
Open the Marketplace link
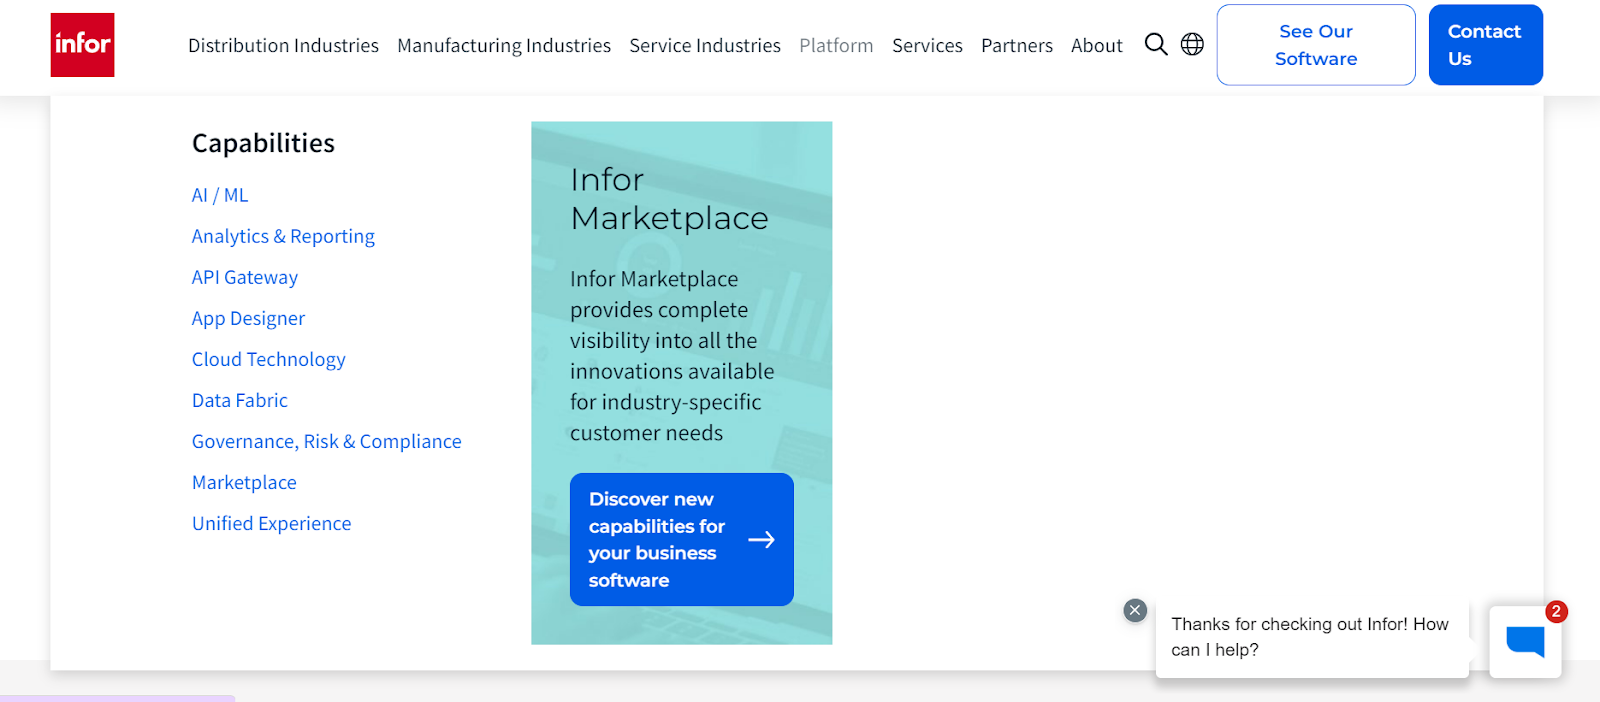(x=244, y=482)
